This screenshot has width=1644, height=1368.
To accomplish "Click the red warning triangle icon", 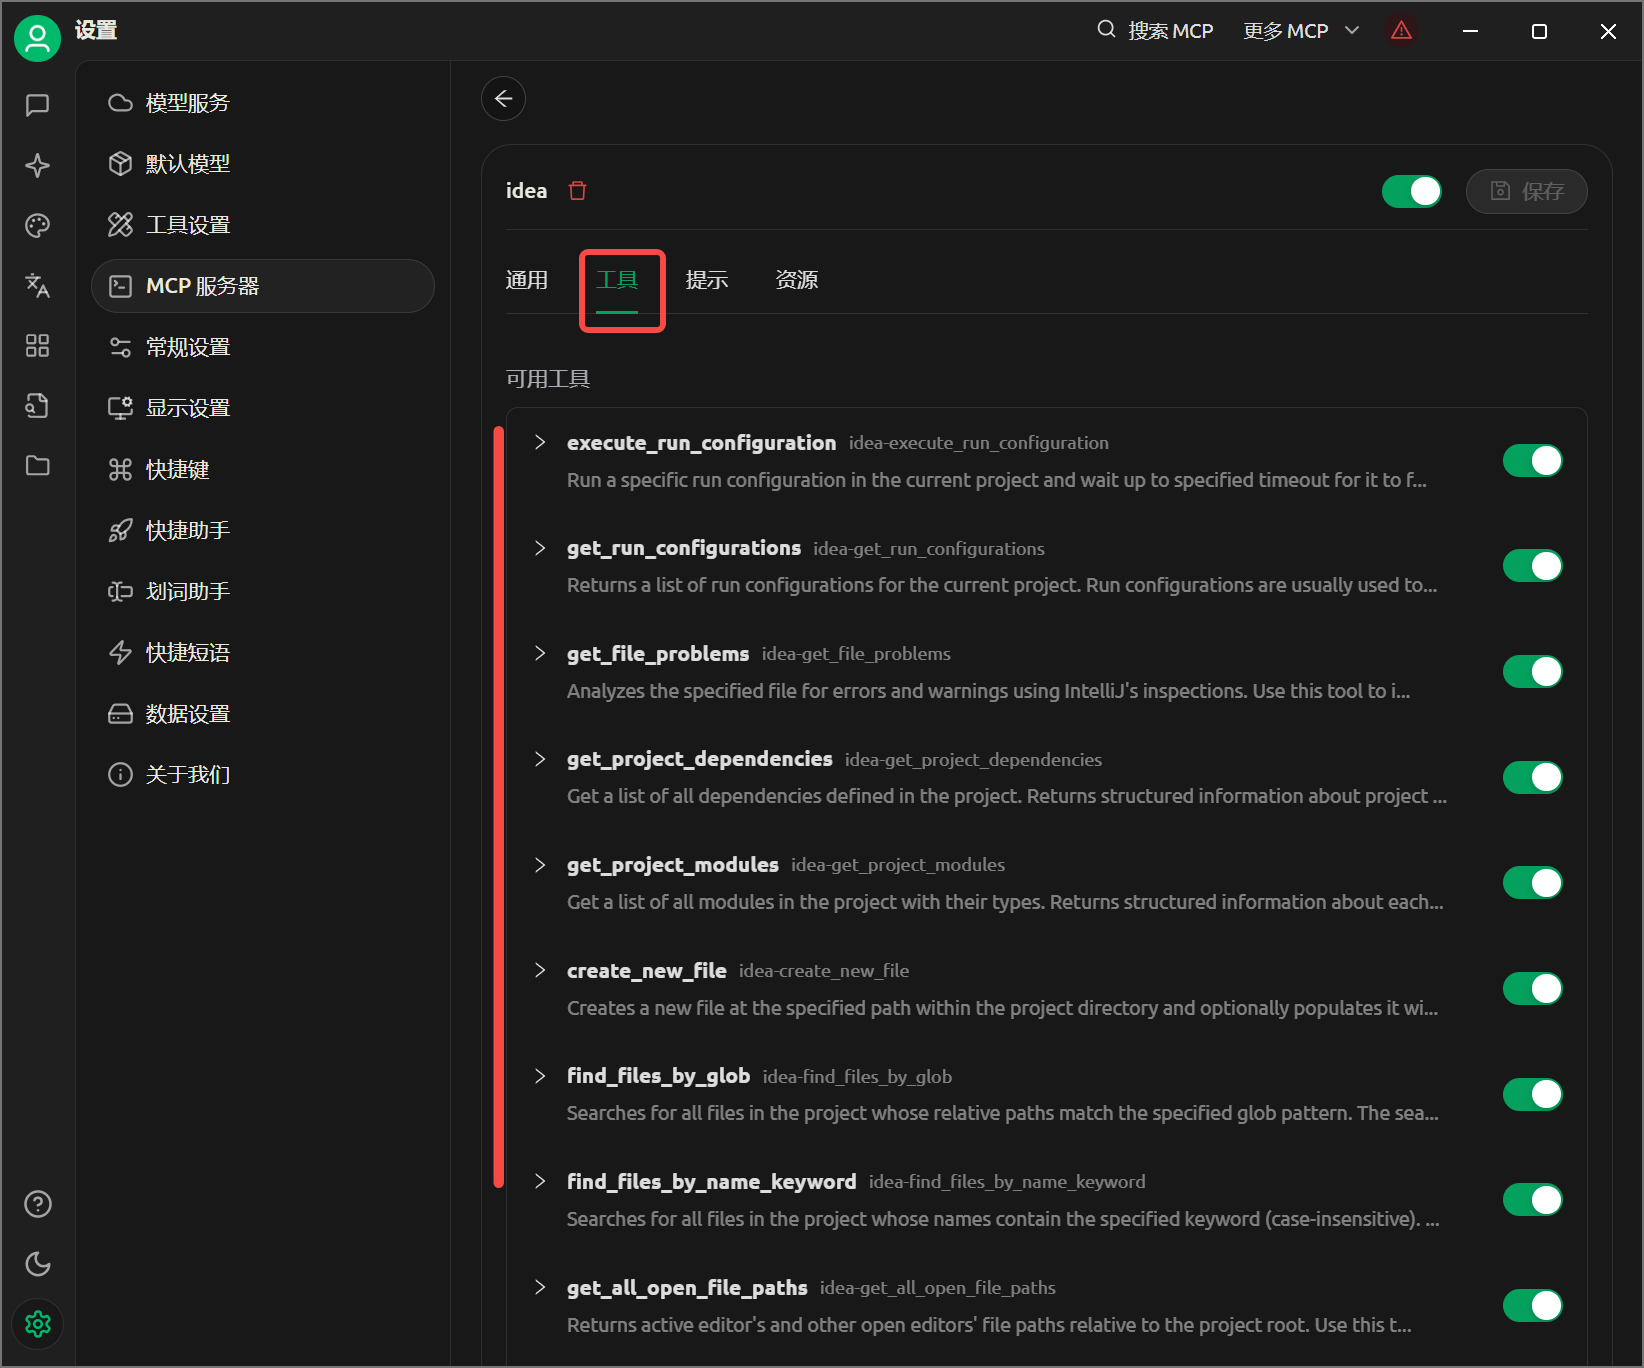I will [1401, 30].
